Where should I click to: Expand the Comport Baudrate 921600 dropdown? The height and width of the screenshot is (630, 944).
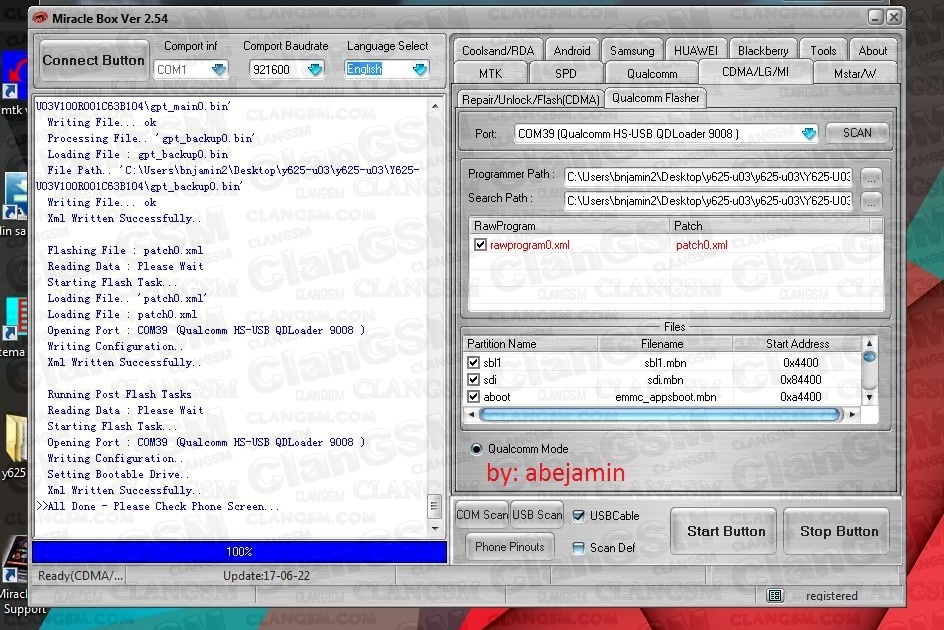click(315, 70)
